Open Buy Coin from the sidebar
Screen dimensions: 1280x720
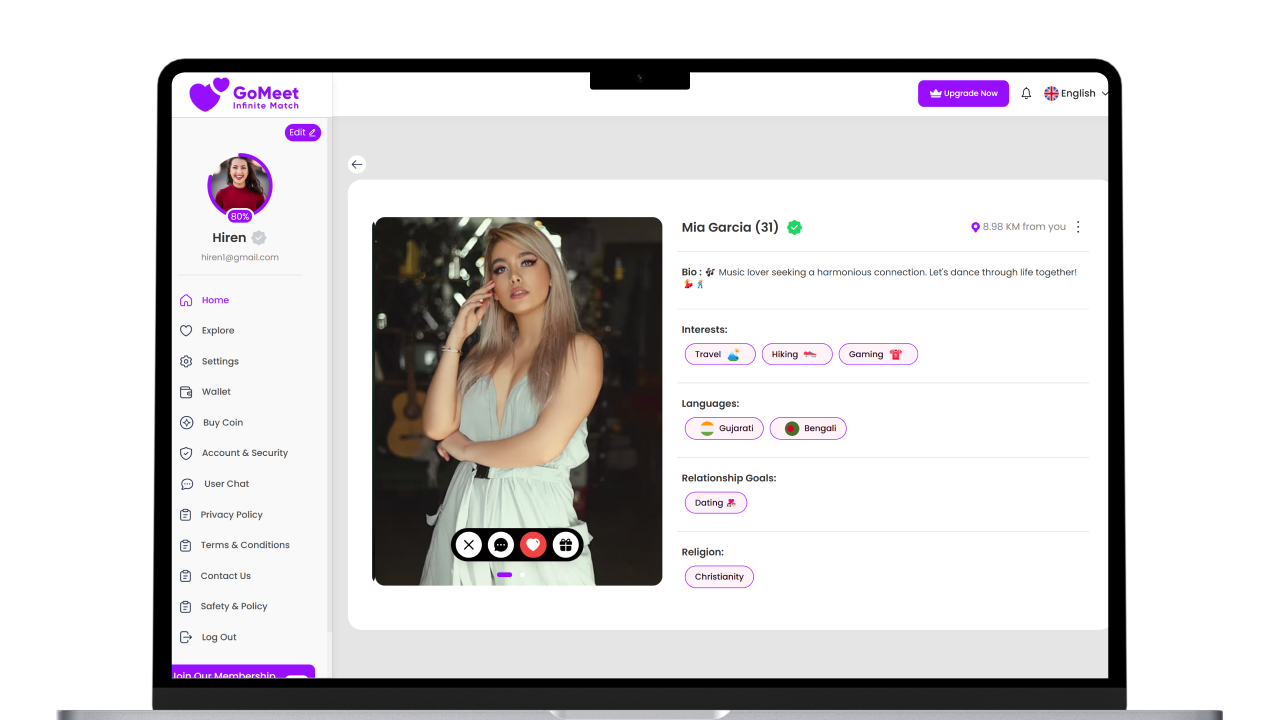(x=222, y=422)
